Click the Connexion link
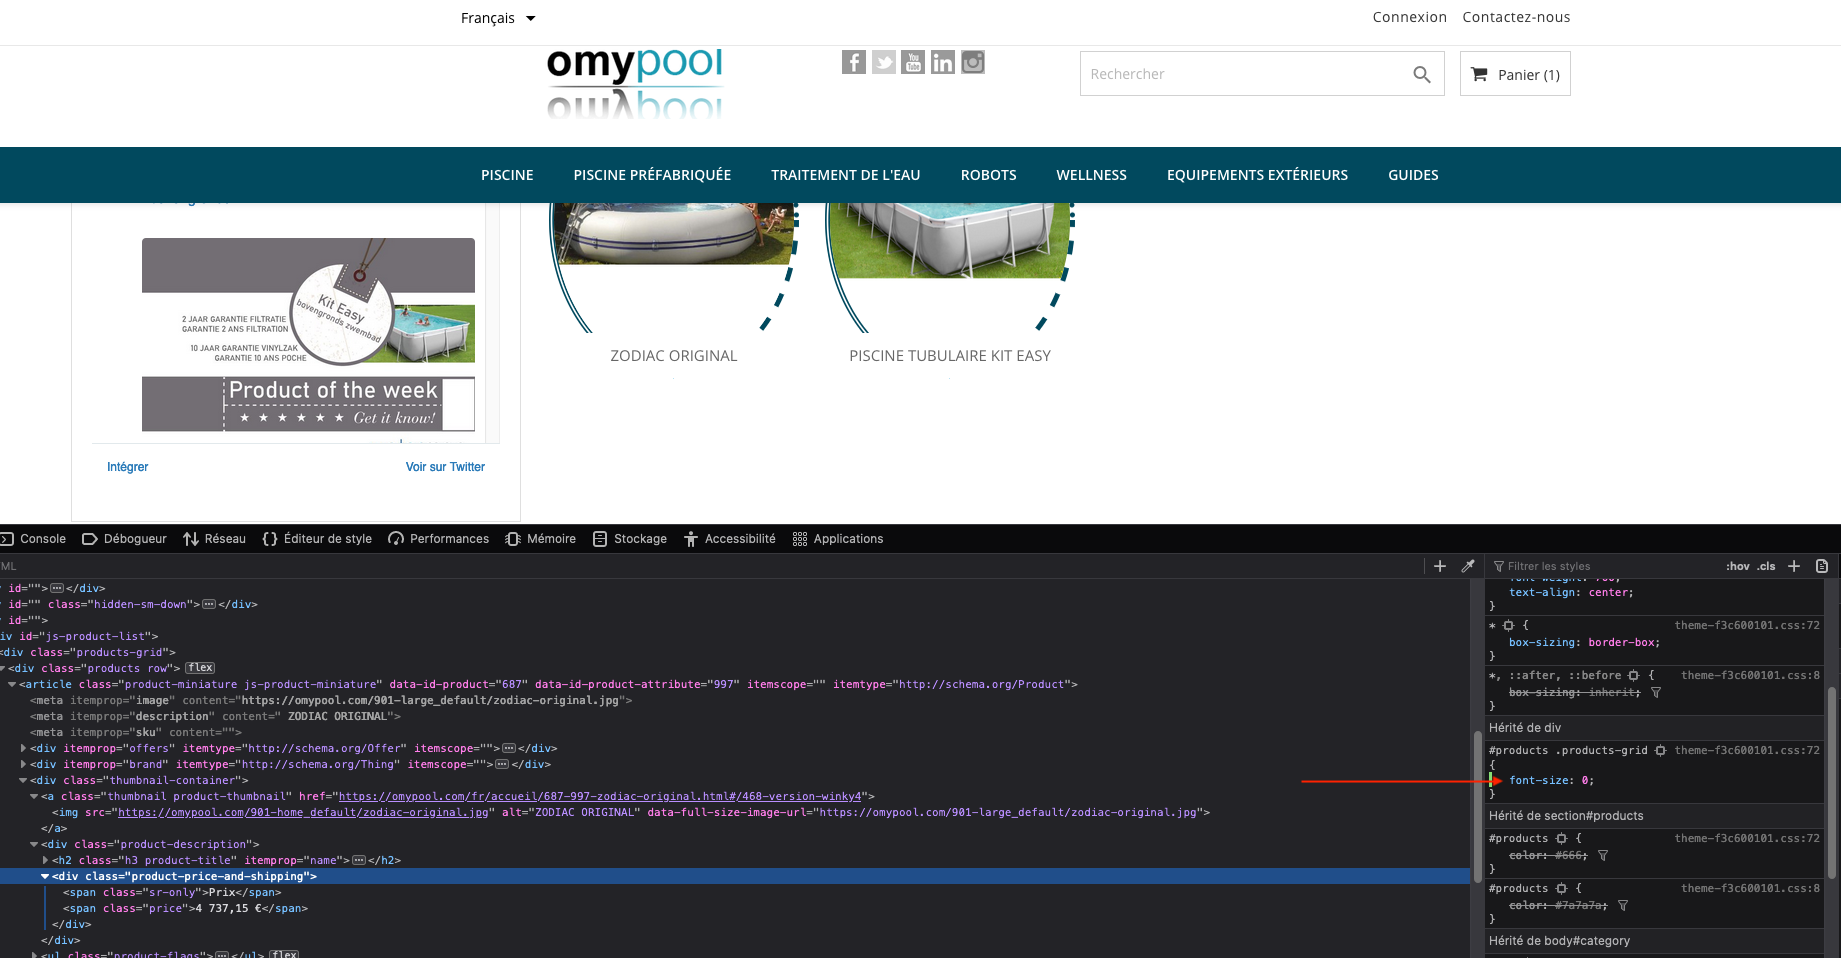 click(1410, 17)
